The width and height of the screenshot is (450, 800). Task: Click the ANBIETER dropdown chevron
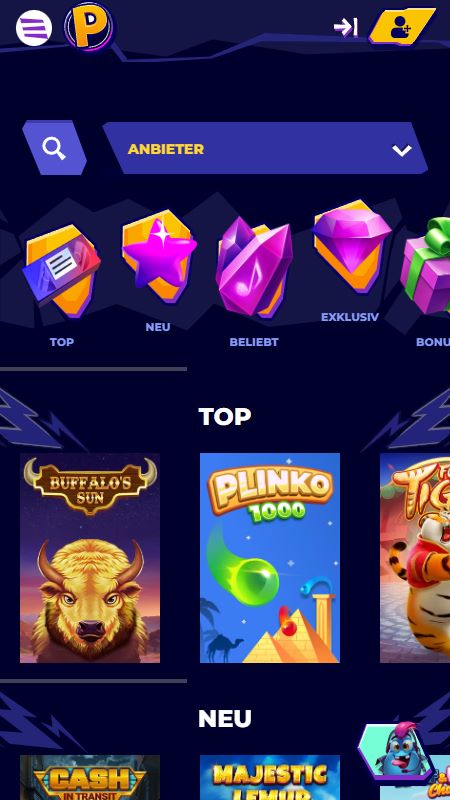point(402,150)
